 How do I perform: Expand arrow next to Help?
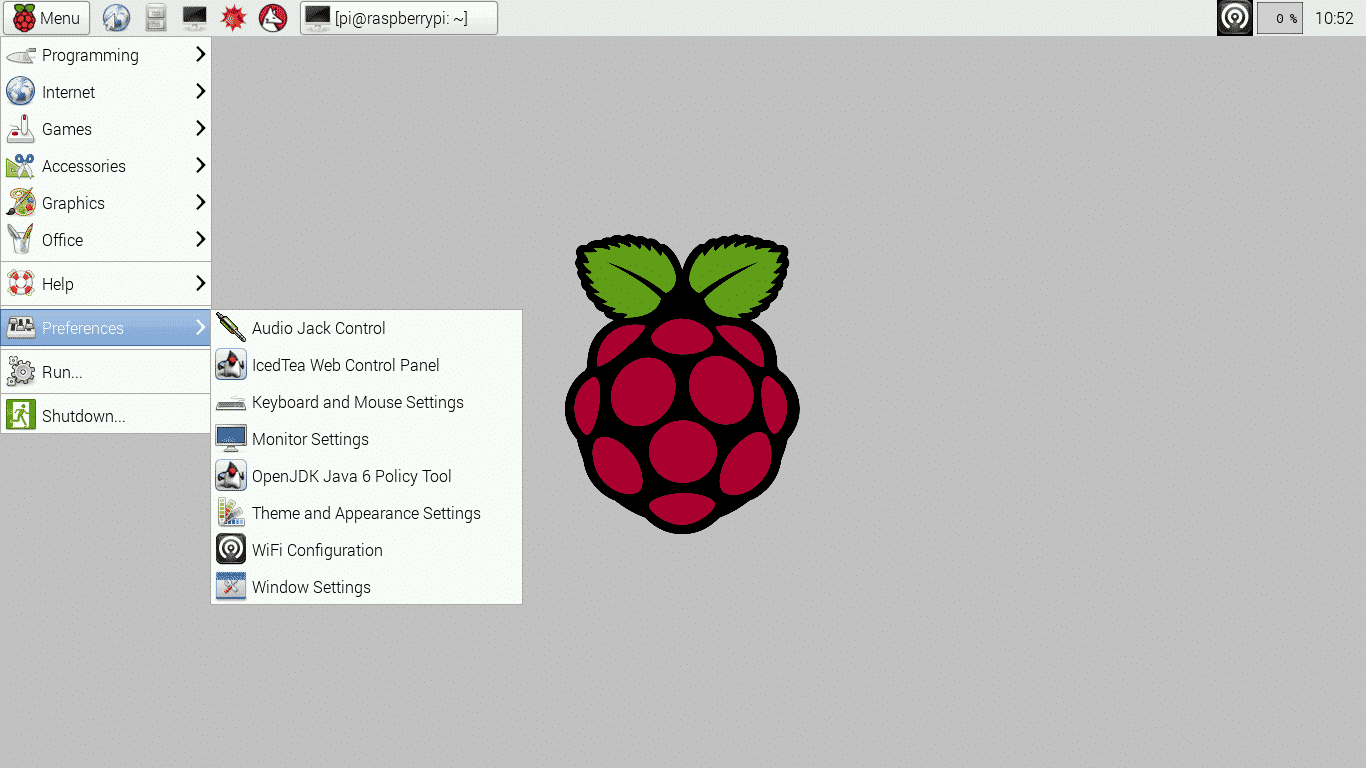(x=200, y=284)
